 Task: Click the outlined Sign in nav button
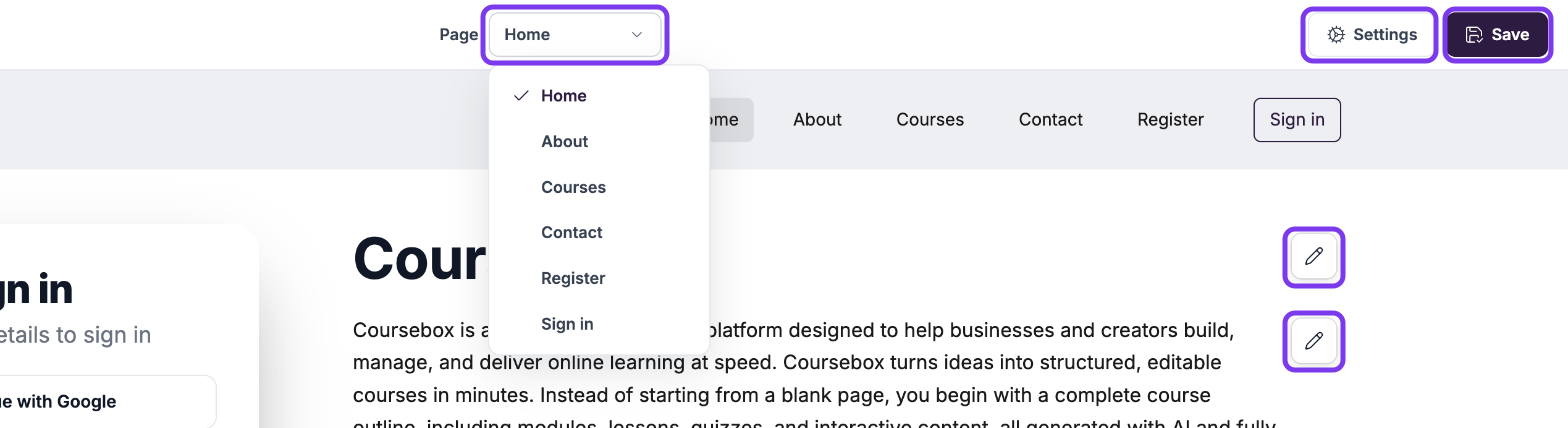coord(1297,120)
